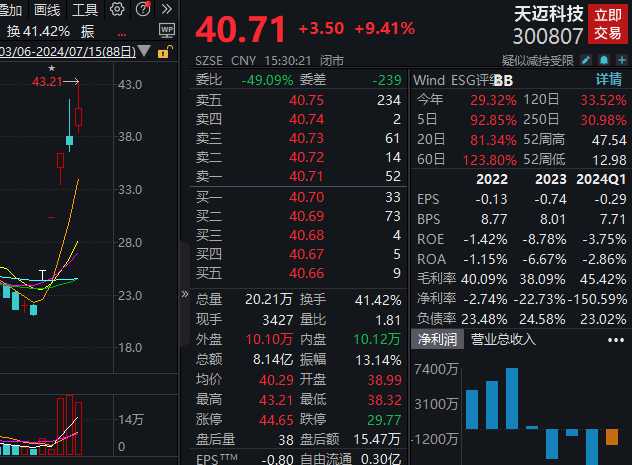The height and width of the screenshot is (465, 632).
Task: Click sell-five price 40.75
Action: pos(306,100)
